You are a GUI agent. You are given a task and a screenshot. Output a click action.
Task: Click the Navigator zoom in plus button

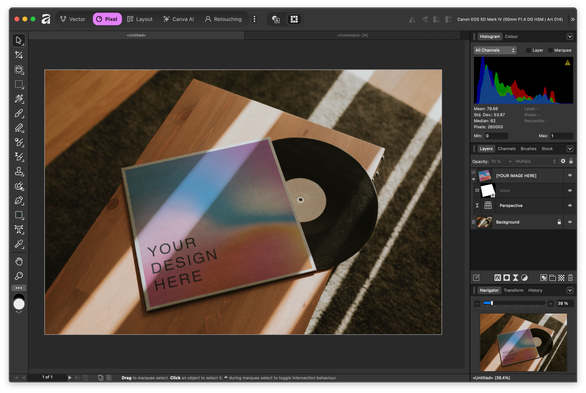[550, 303]
